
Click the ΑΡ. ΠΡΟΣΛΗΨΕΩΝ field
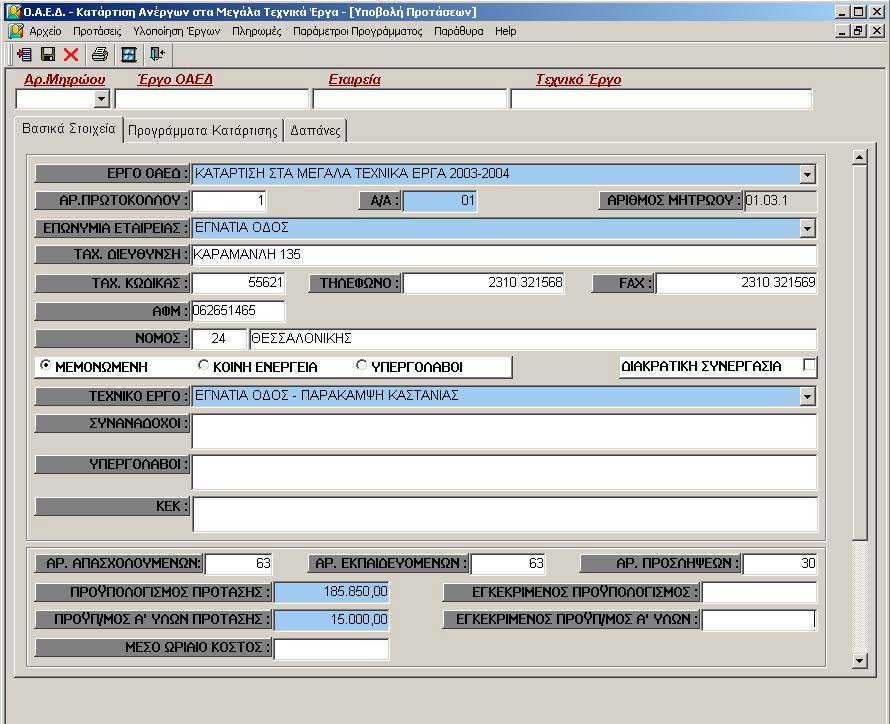coord(780,563)
